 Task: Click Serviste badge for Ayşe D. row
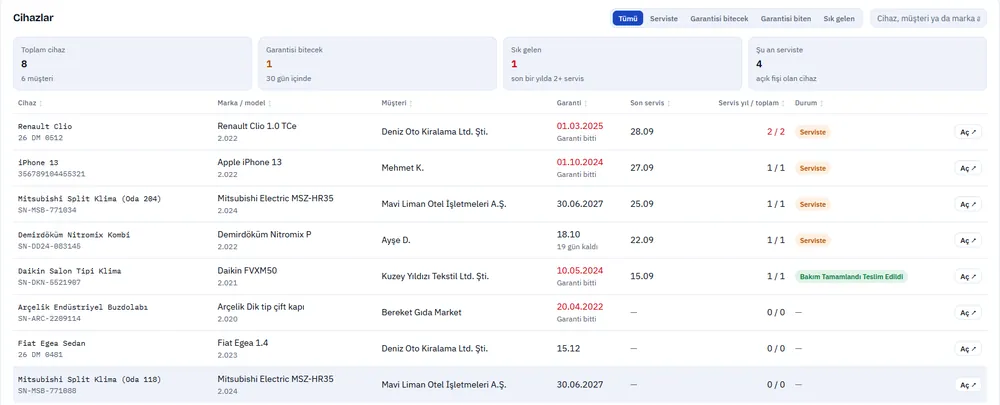(813, 240)
